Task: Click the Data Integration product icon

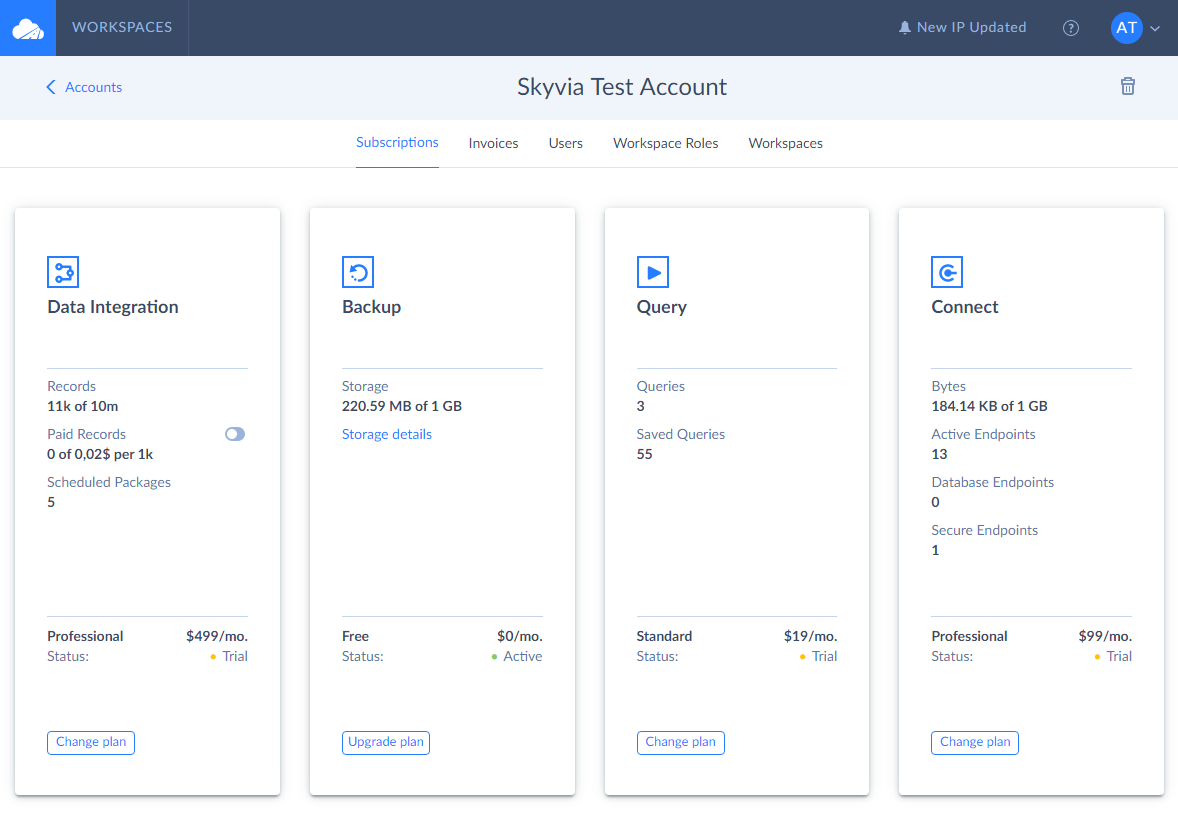Action: [63, 272]
